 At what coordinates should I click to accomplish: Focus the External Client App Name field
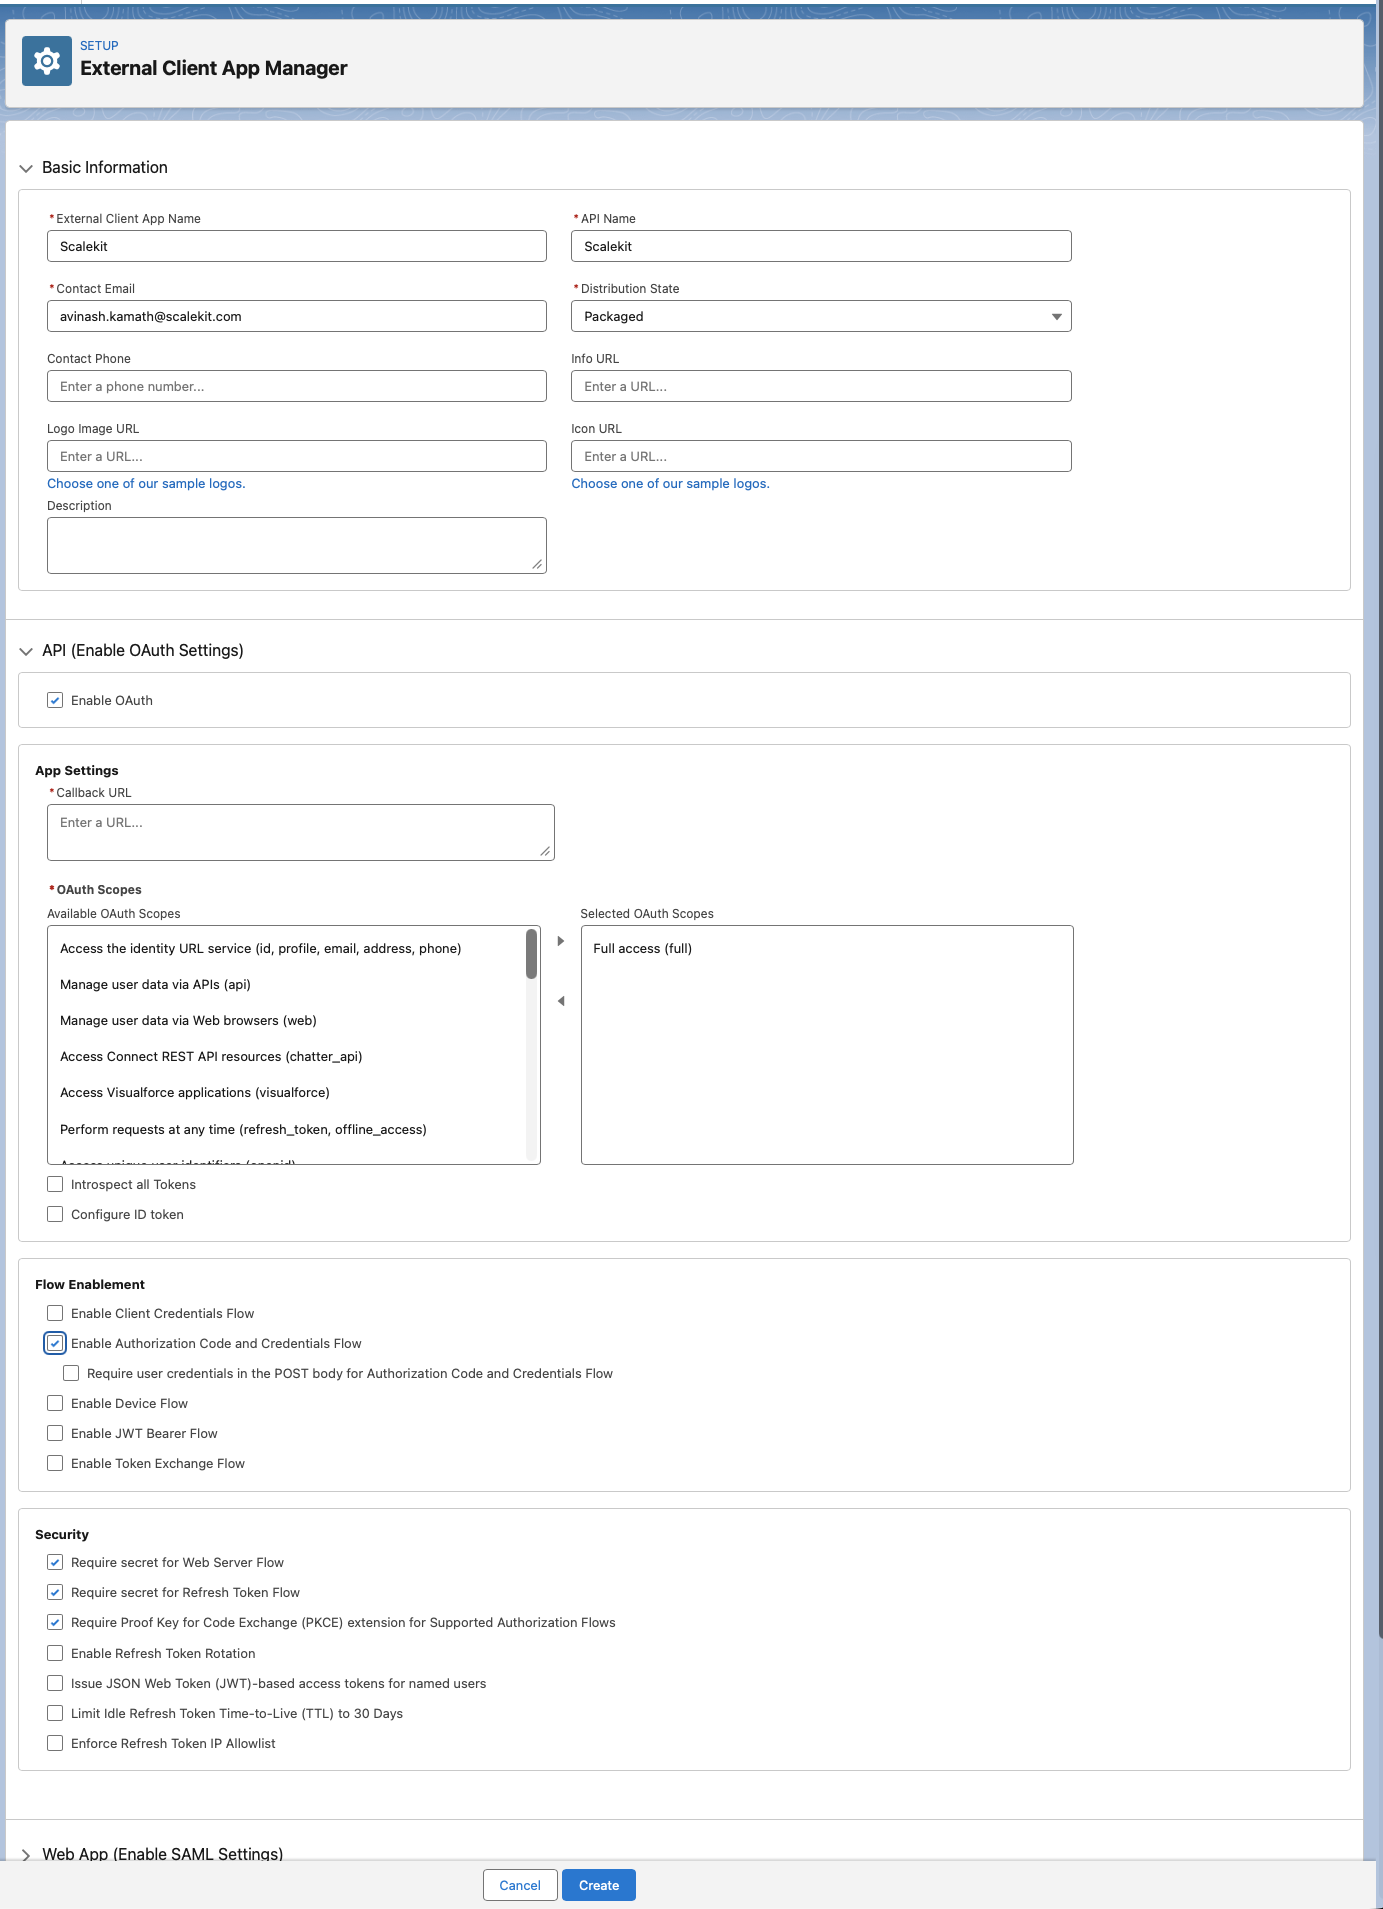pos(297,246)
